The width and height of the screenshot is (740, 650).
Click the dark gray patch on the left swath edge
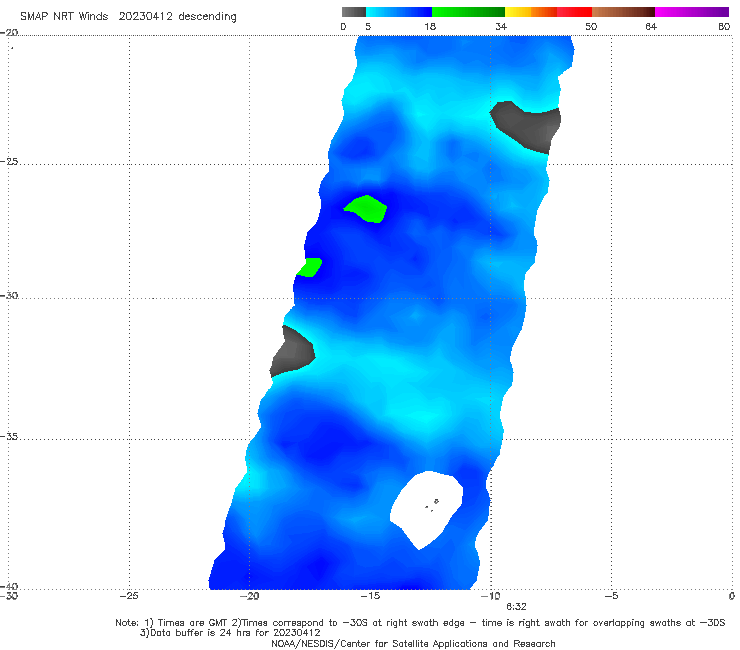coord(292,352)
